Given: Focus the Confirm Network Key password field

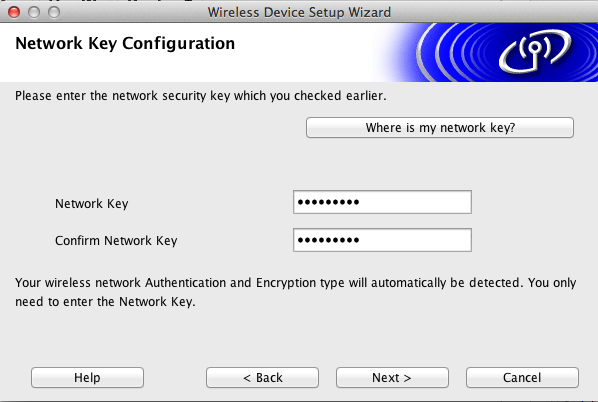Looking at the screenshot, I should [x=382, y=240].
